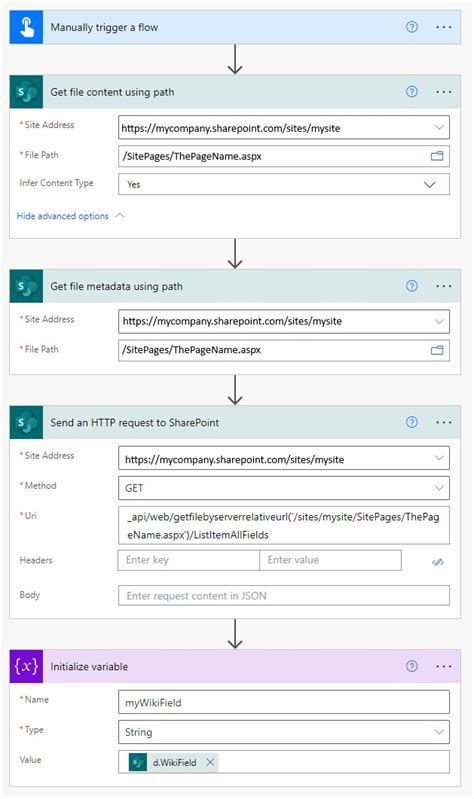Remove the d.WikiField token from Value
This screenshot has width=474, height=799.
coord(210,762)
